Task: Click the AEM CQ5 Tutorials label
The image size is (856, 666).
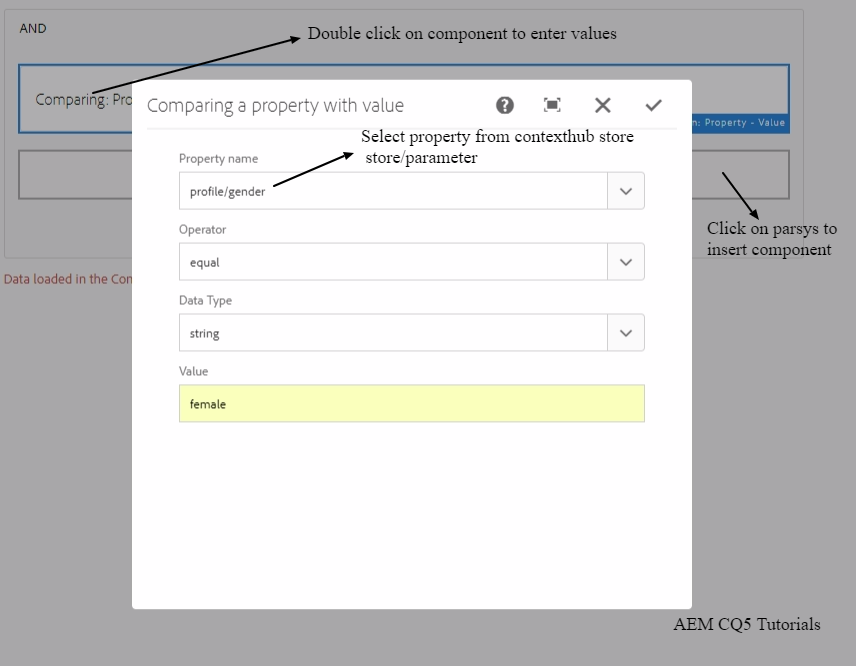Action: 747,625
